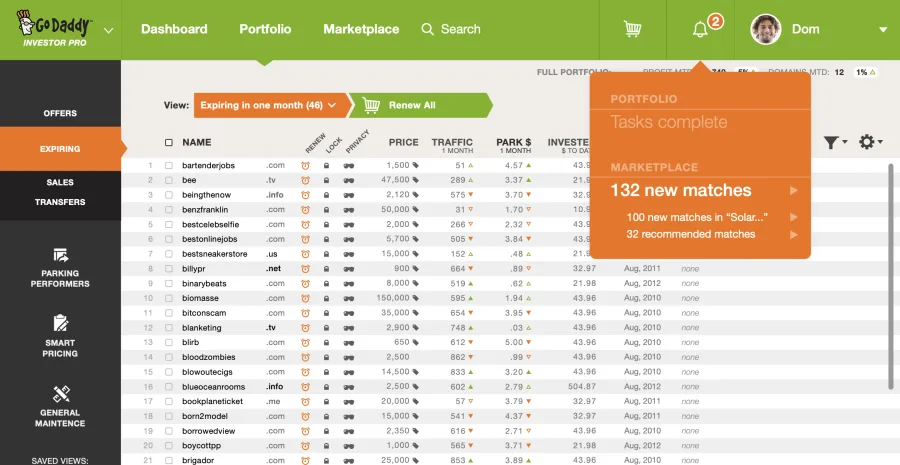Viewport: 900px width, 465px height.
Task: Click the bitconscam domain name
Action: pos(204,313)
